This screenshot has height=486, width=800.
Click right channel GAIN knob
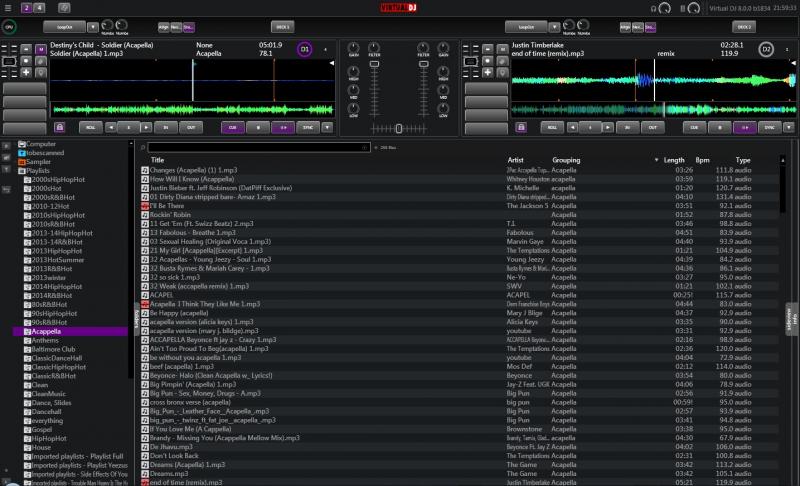coord(443,48)
